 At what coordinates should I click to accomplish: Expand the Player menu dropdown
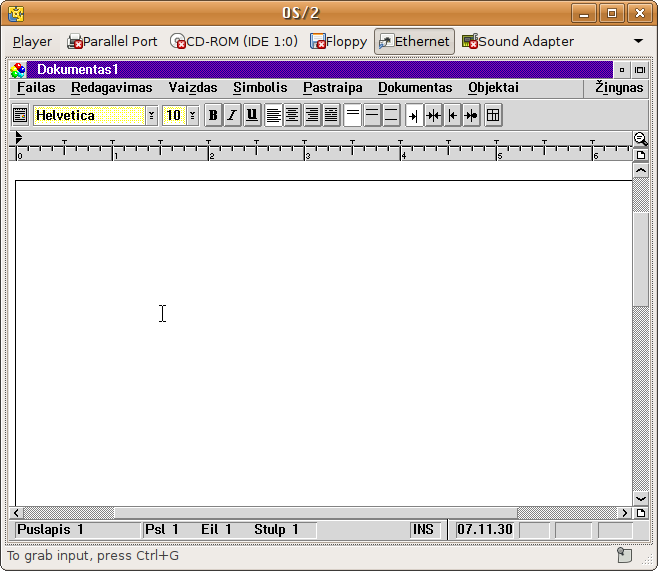[x=32, y=42]
